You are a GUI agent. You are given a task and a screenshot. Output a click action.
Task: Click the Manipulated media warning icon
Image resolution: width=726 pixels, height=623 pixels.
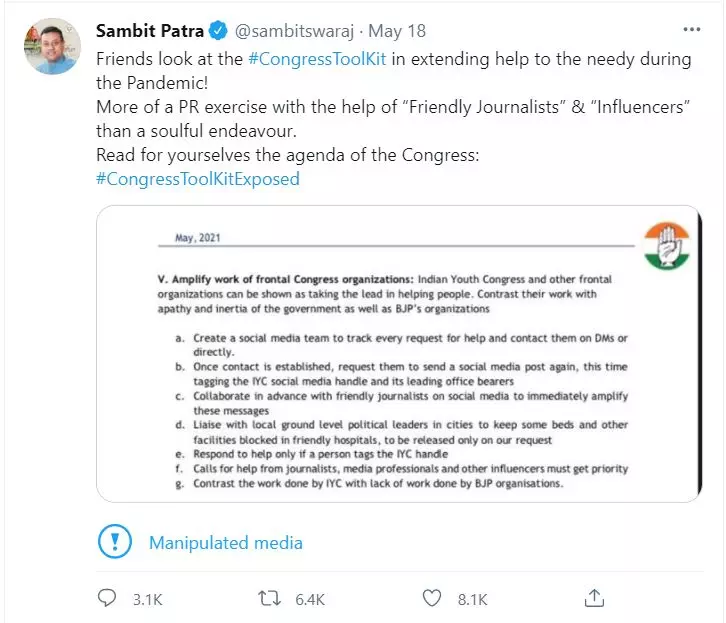click(x=116, y=542)
